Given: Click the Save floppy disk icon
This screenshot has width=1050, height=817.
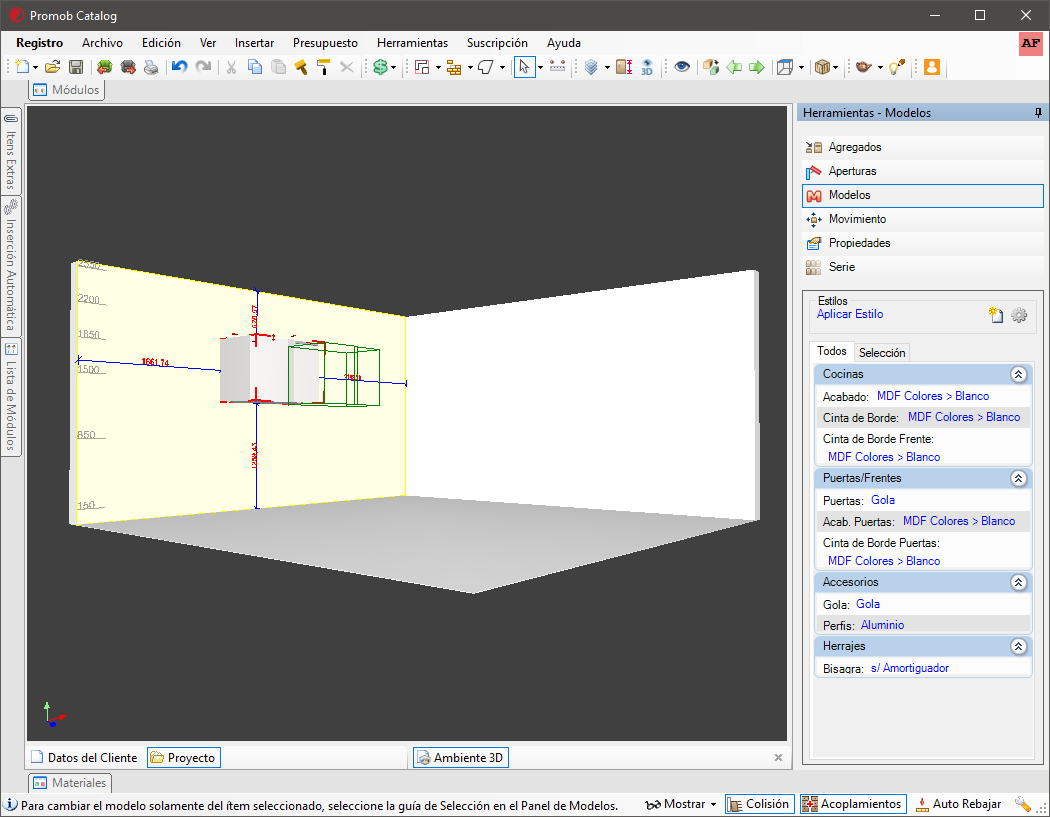Looking at the screenshot, I should [x=76, y=67].
